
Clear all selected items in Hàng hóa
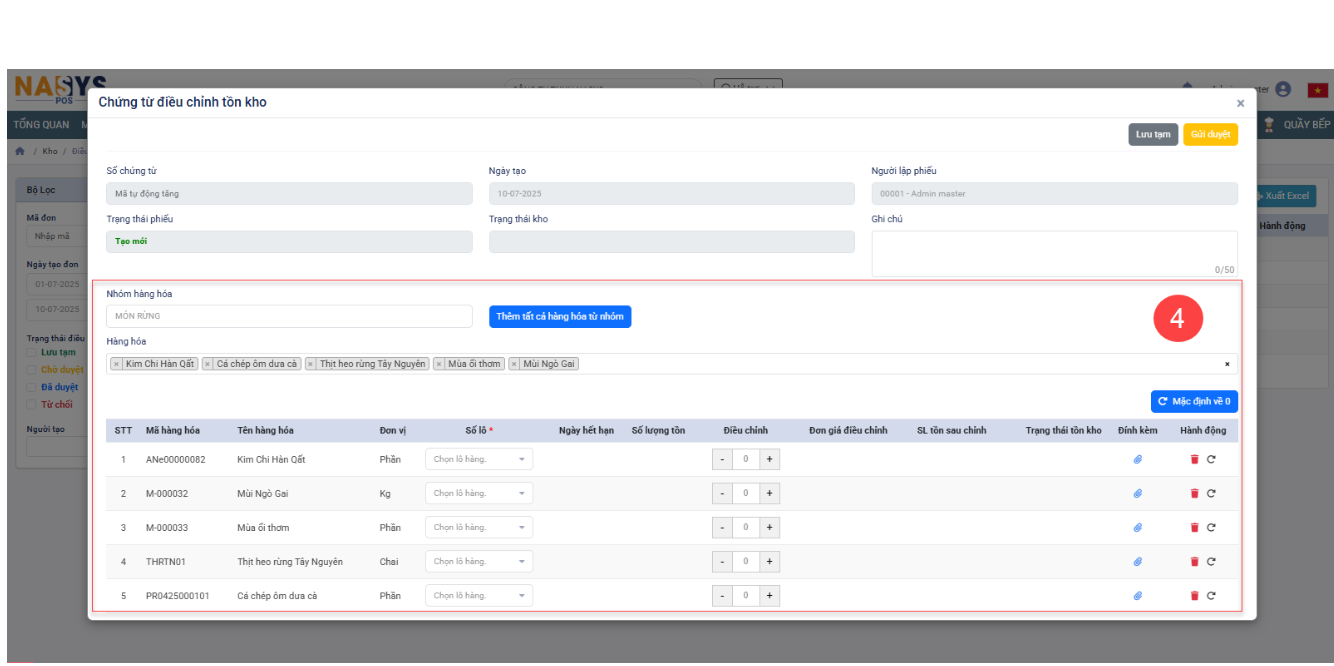pos(1227,364)
